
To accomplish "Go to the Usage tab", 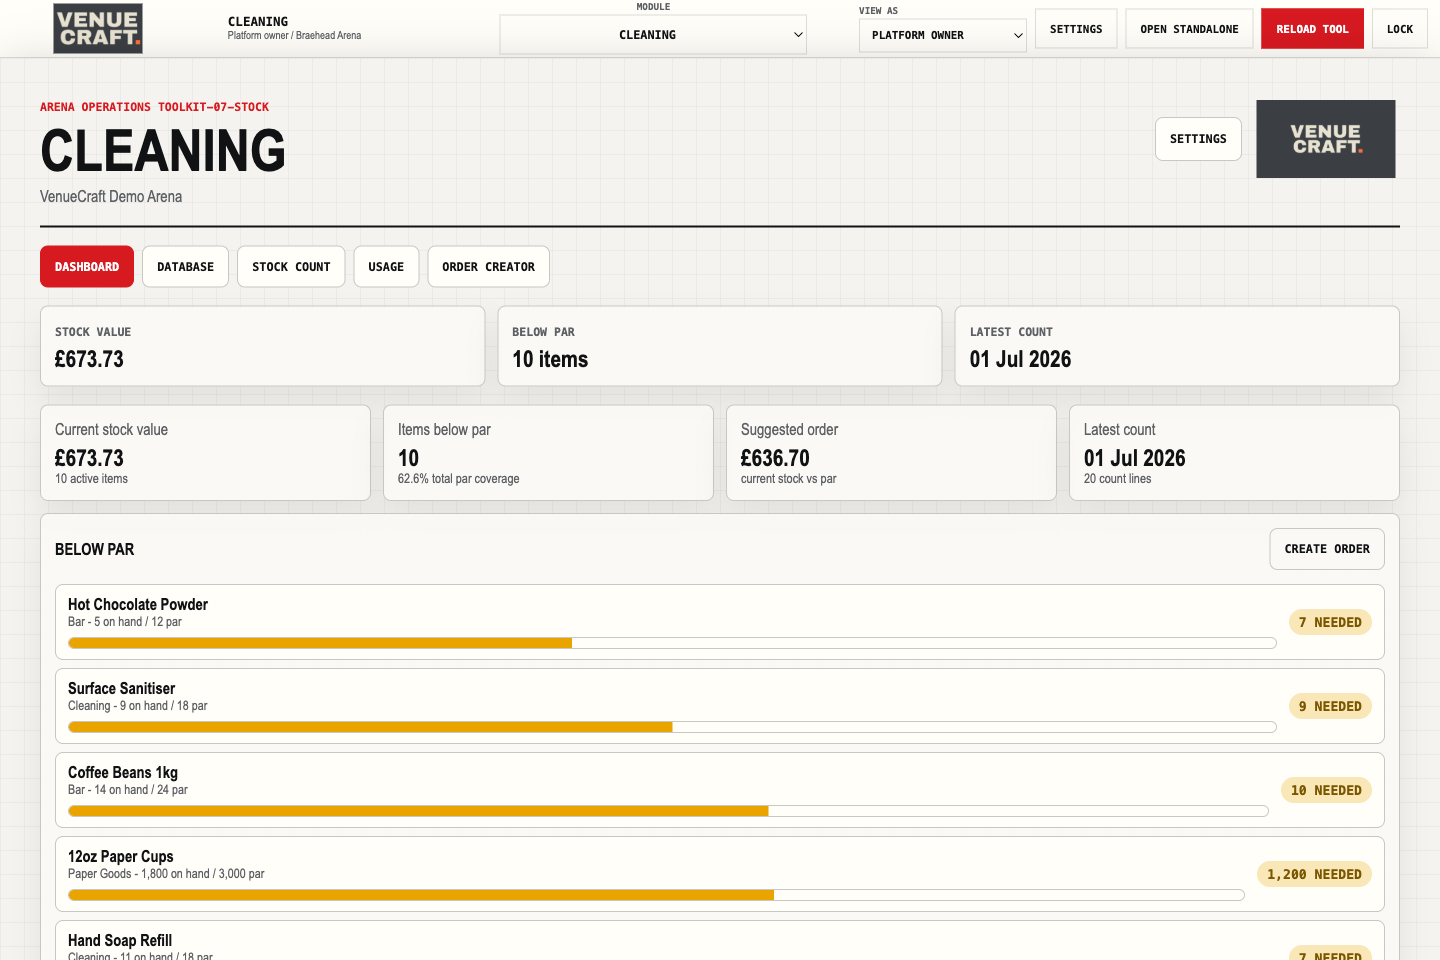I will coord(386,267).
